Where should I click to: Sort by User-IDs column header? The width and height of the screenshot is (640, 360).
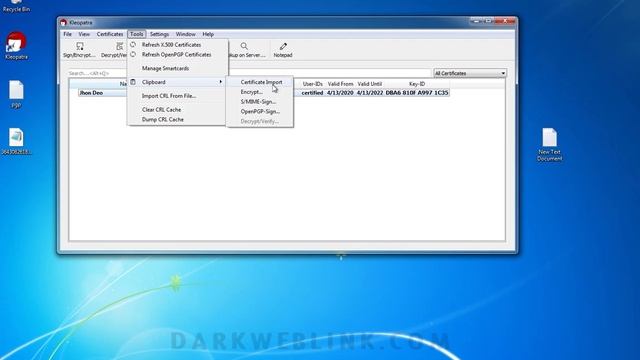pyautogui.click(x=313, y=84)
